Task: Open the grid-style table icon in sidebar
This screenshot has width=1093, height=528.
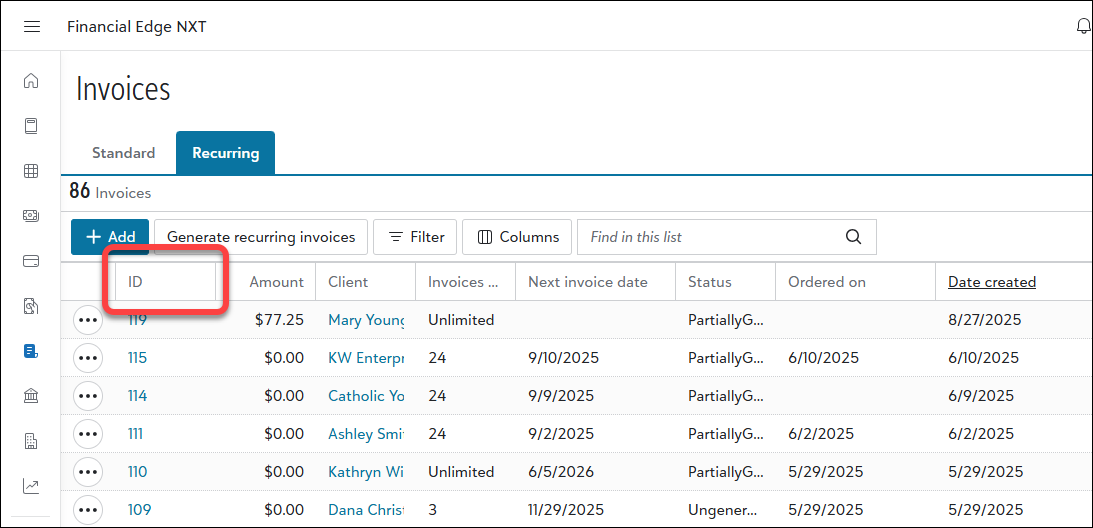Action: pos(31,171)
